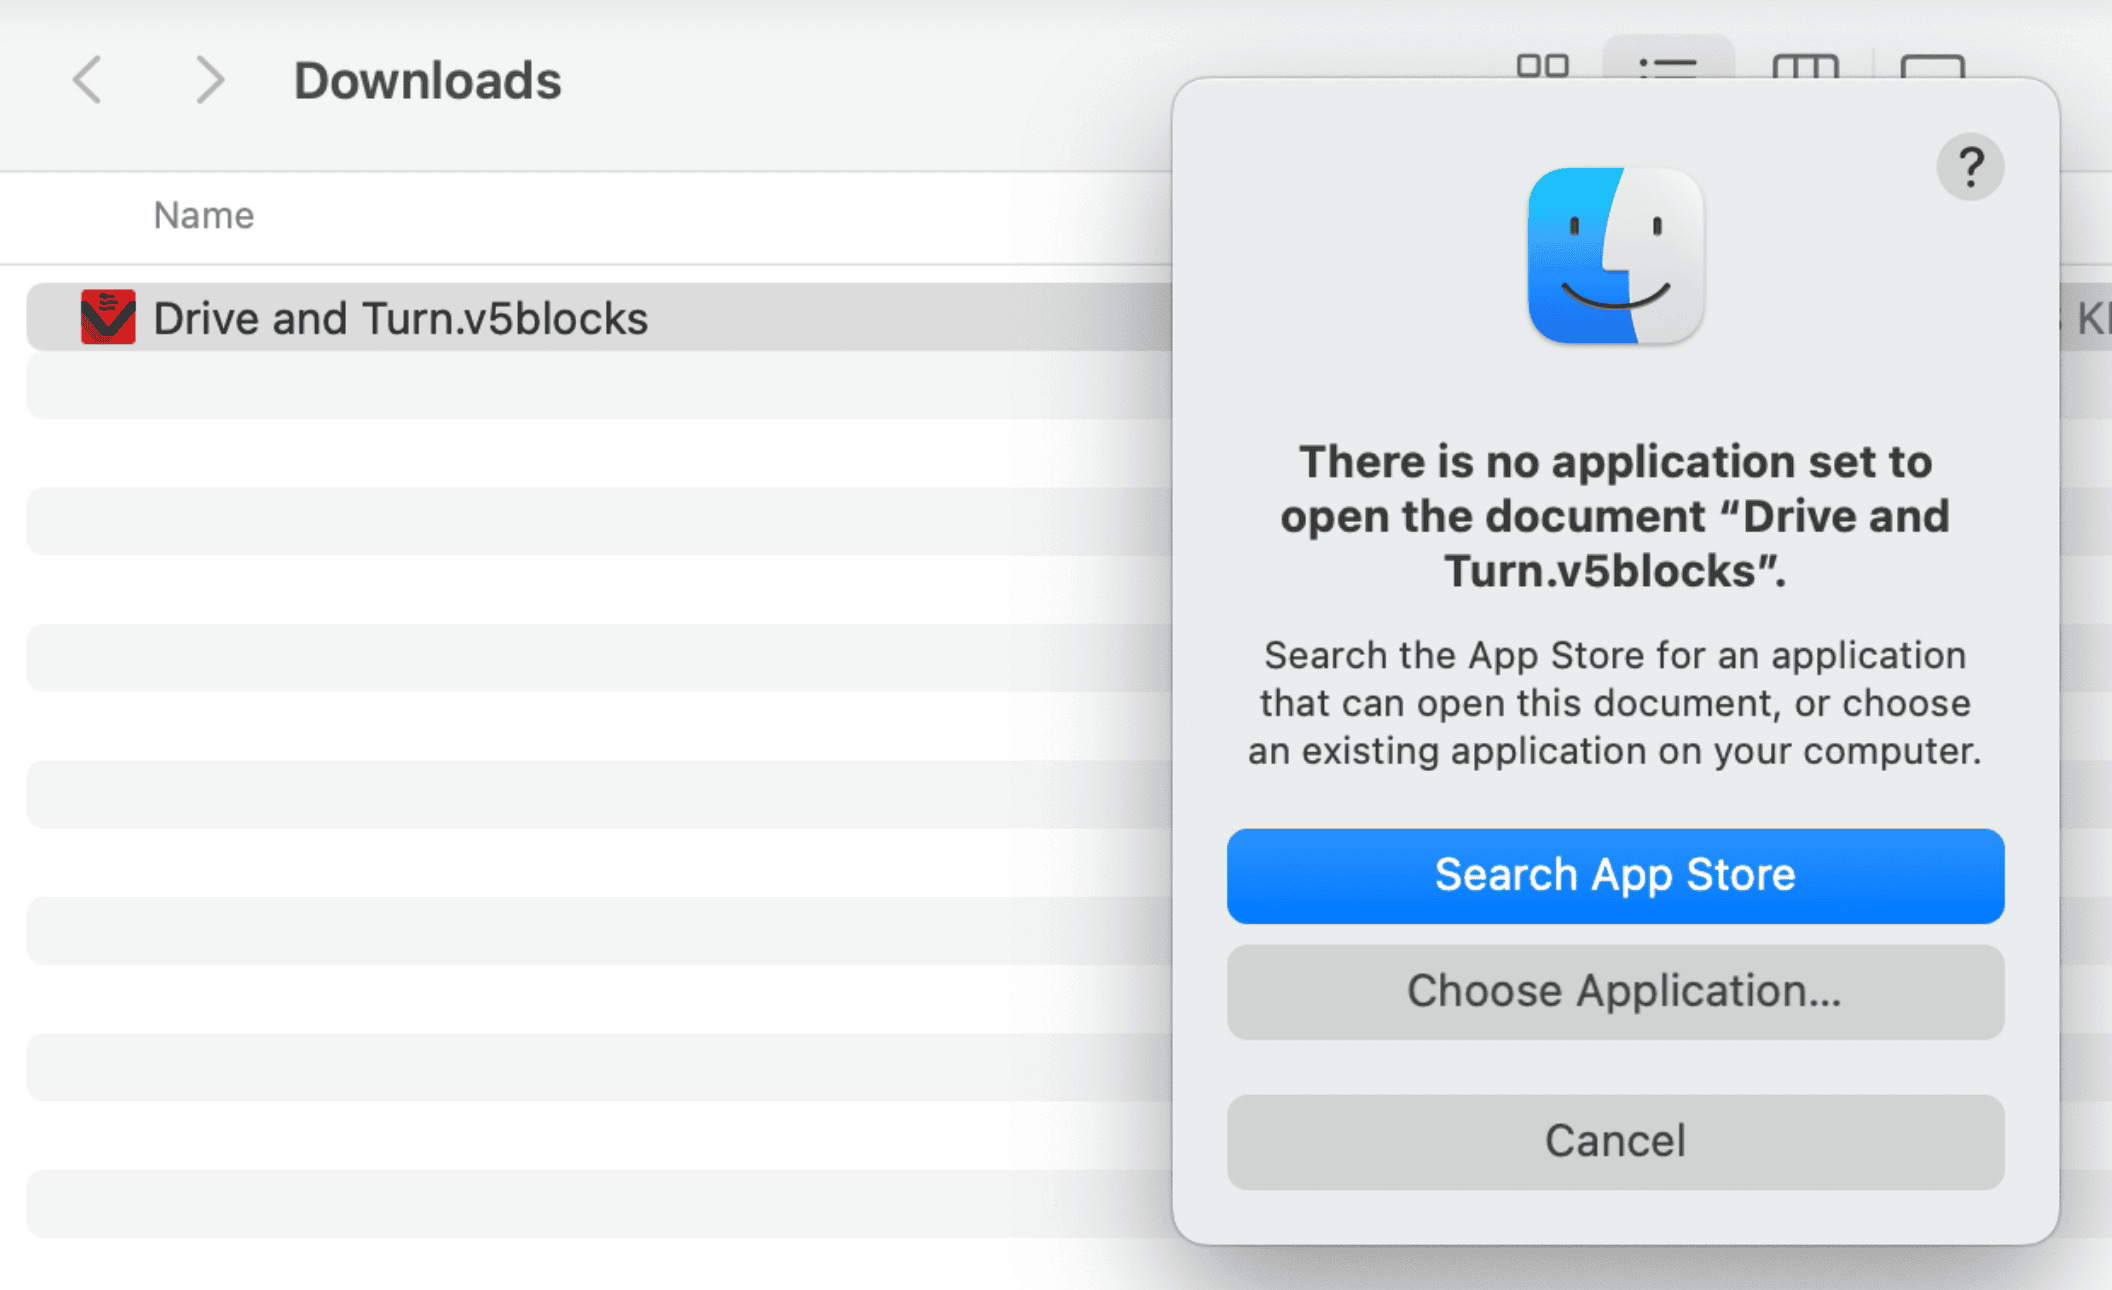Toggle list view in the view switcher
This screenshot has height=1290, width=2112.
point(1668,66)
